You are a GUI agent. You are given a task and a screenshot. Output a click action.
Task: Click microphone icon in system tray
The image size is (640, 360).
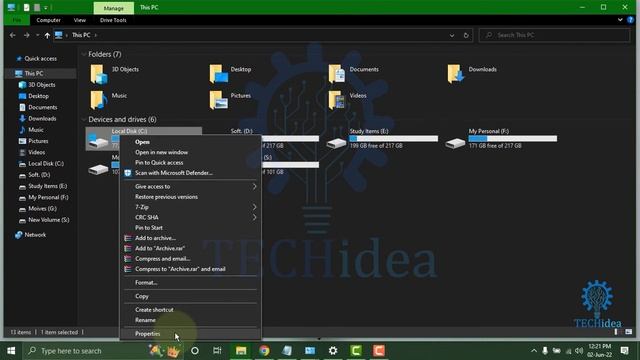(x=545, y=351)
